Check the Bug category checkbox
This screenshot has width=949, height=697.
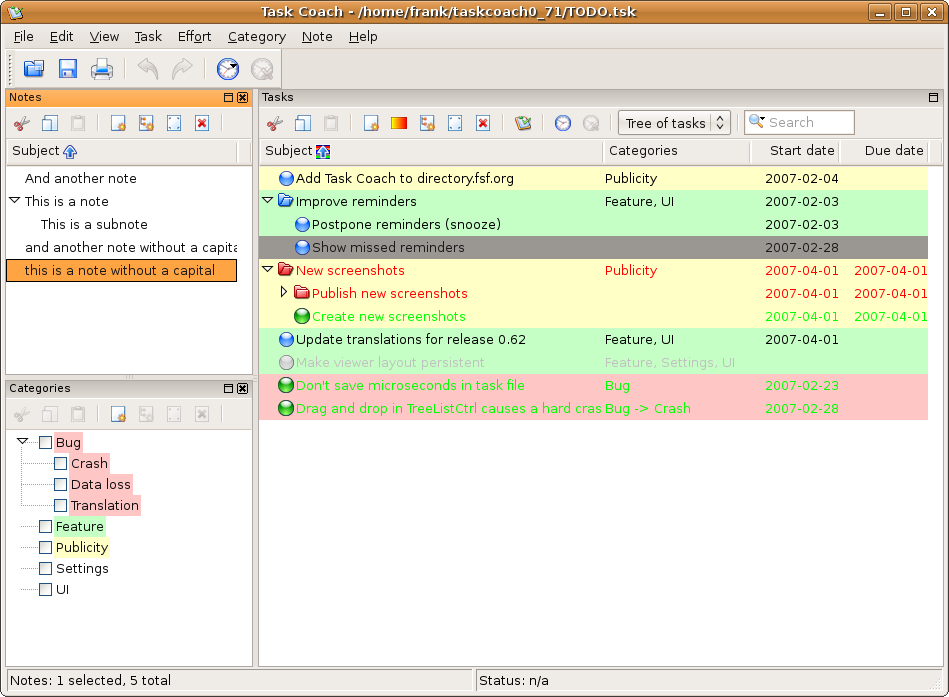coord(45,443)
